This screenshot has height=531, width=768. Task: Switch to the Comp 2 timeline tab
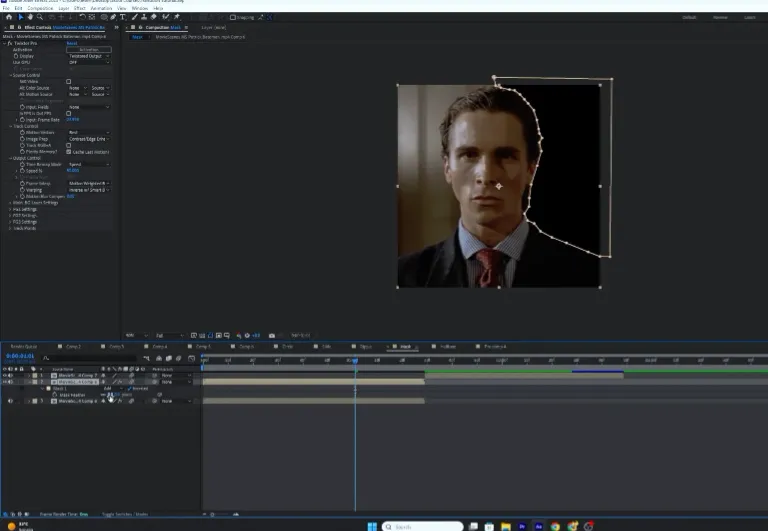pos(73,346)
